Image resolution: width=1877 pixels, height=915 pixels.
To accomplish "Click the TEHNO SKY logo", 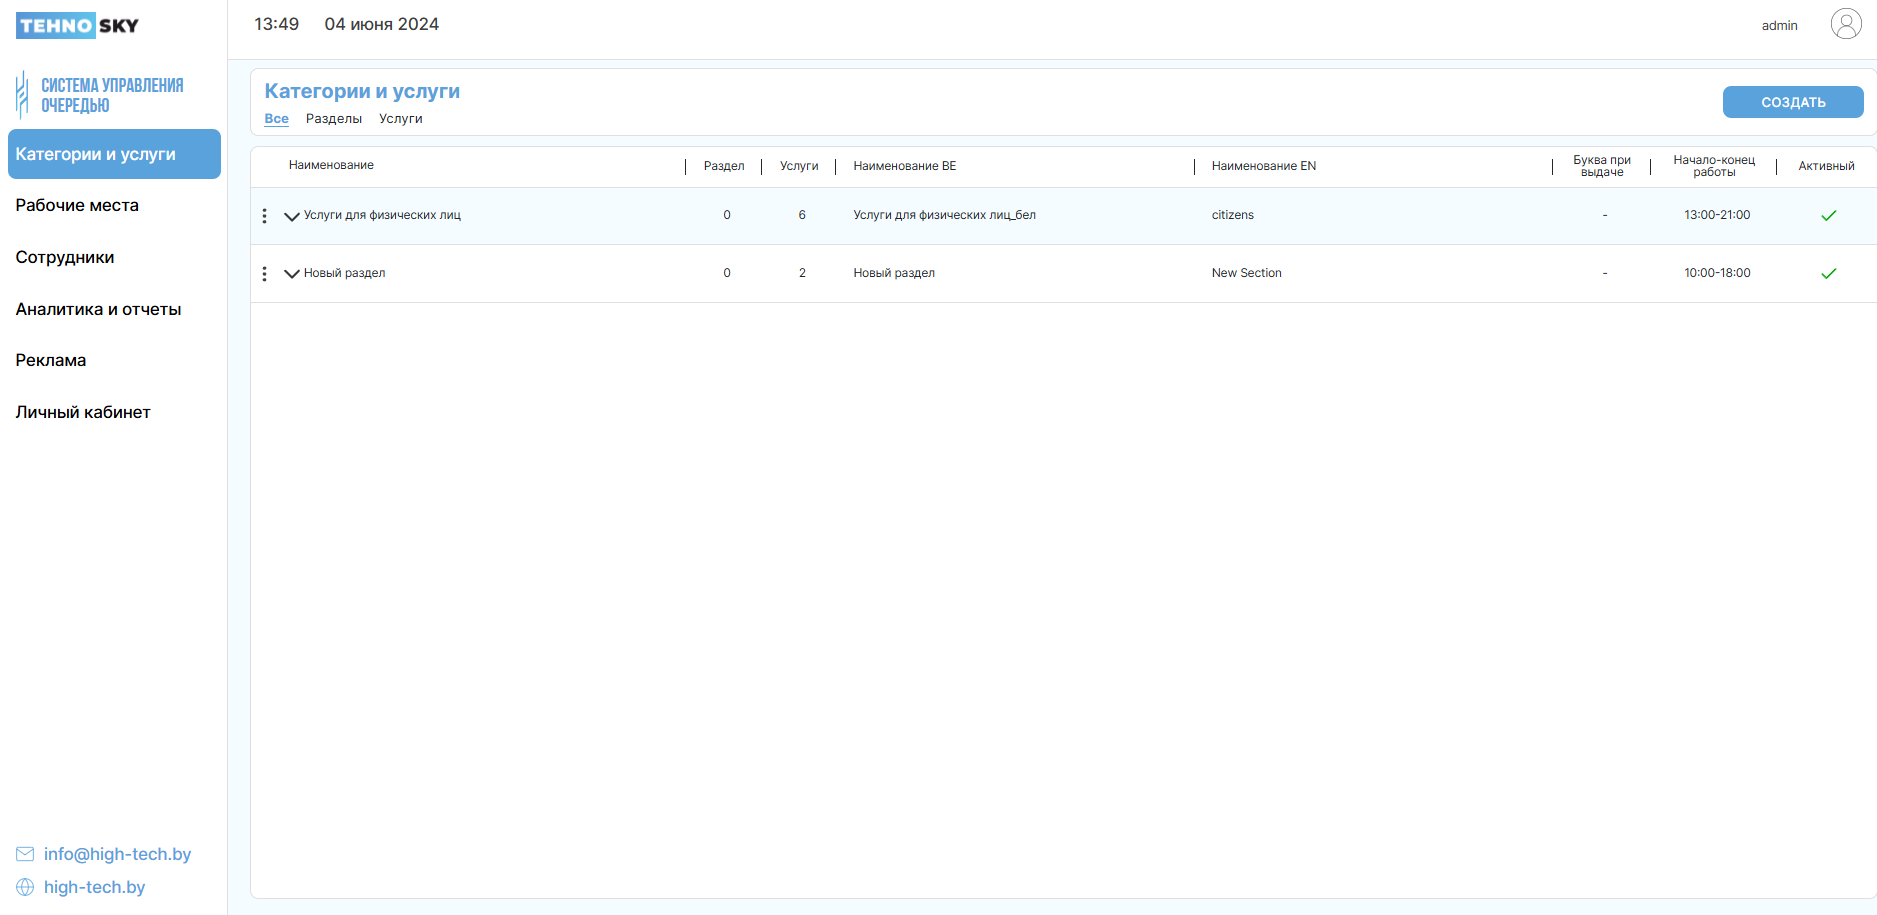I will (77, 26).
